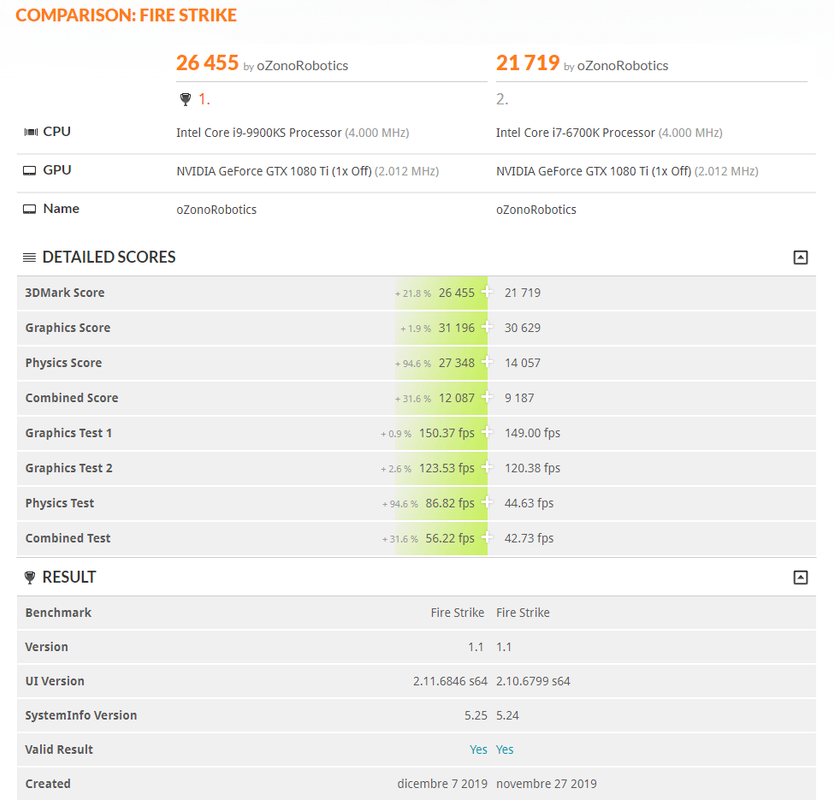Click the Comparison: Fire Strike heading

(126, 15)
